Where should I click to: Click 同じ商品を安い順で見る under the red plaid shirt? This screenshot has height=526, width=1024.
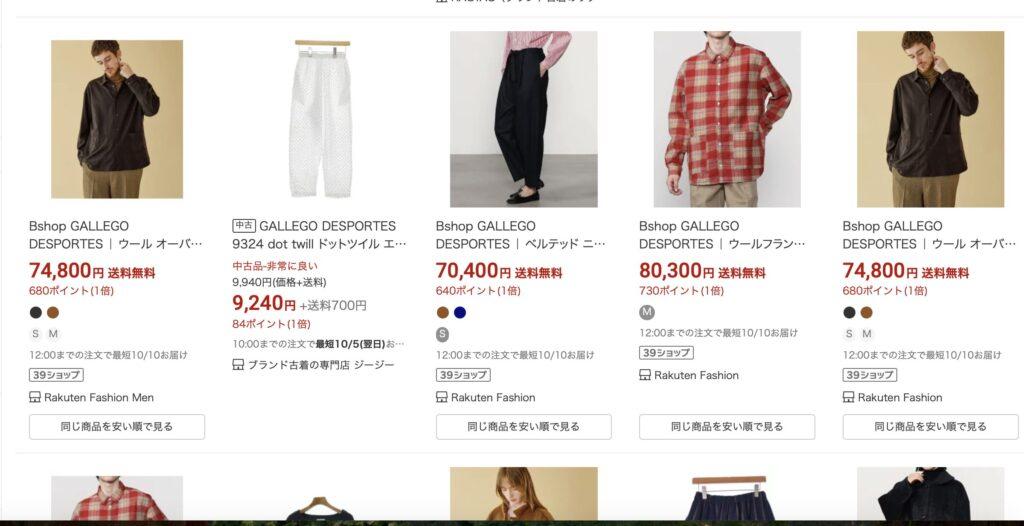point(727,427)
